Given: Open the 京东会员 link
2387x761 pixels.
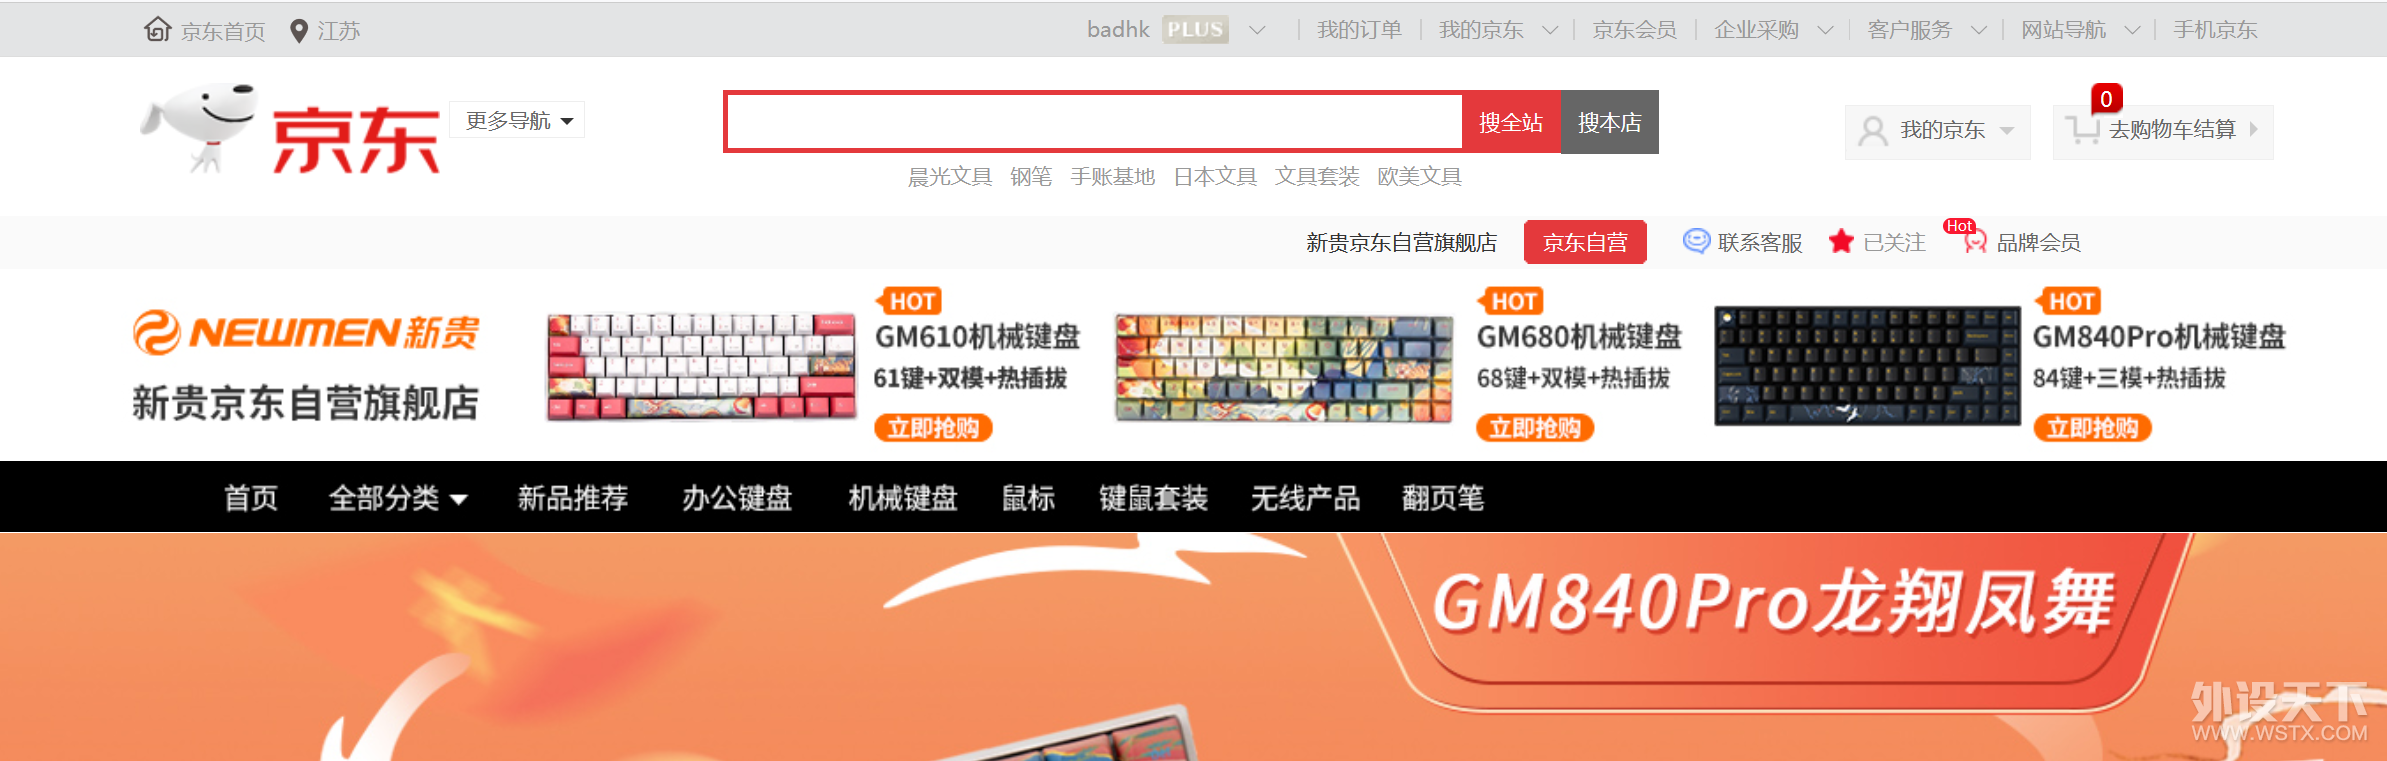Looking at the screenshot, I should click(1634, 30).
